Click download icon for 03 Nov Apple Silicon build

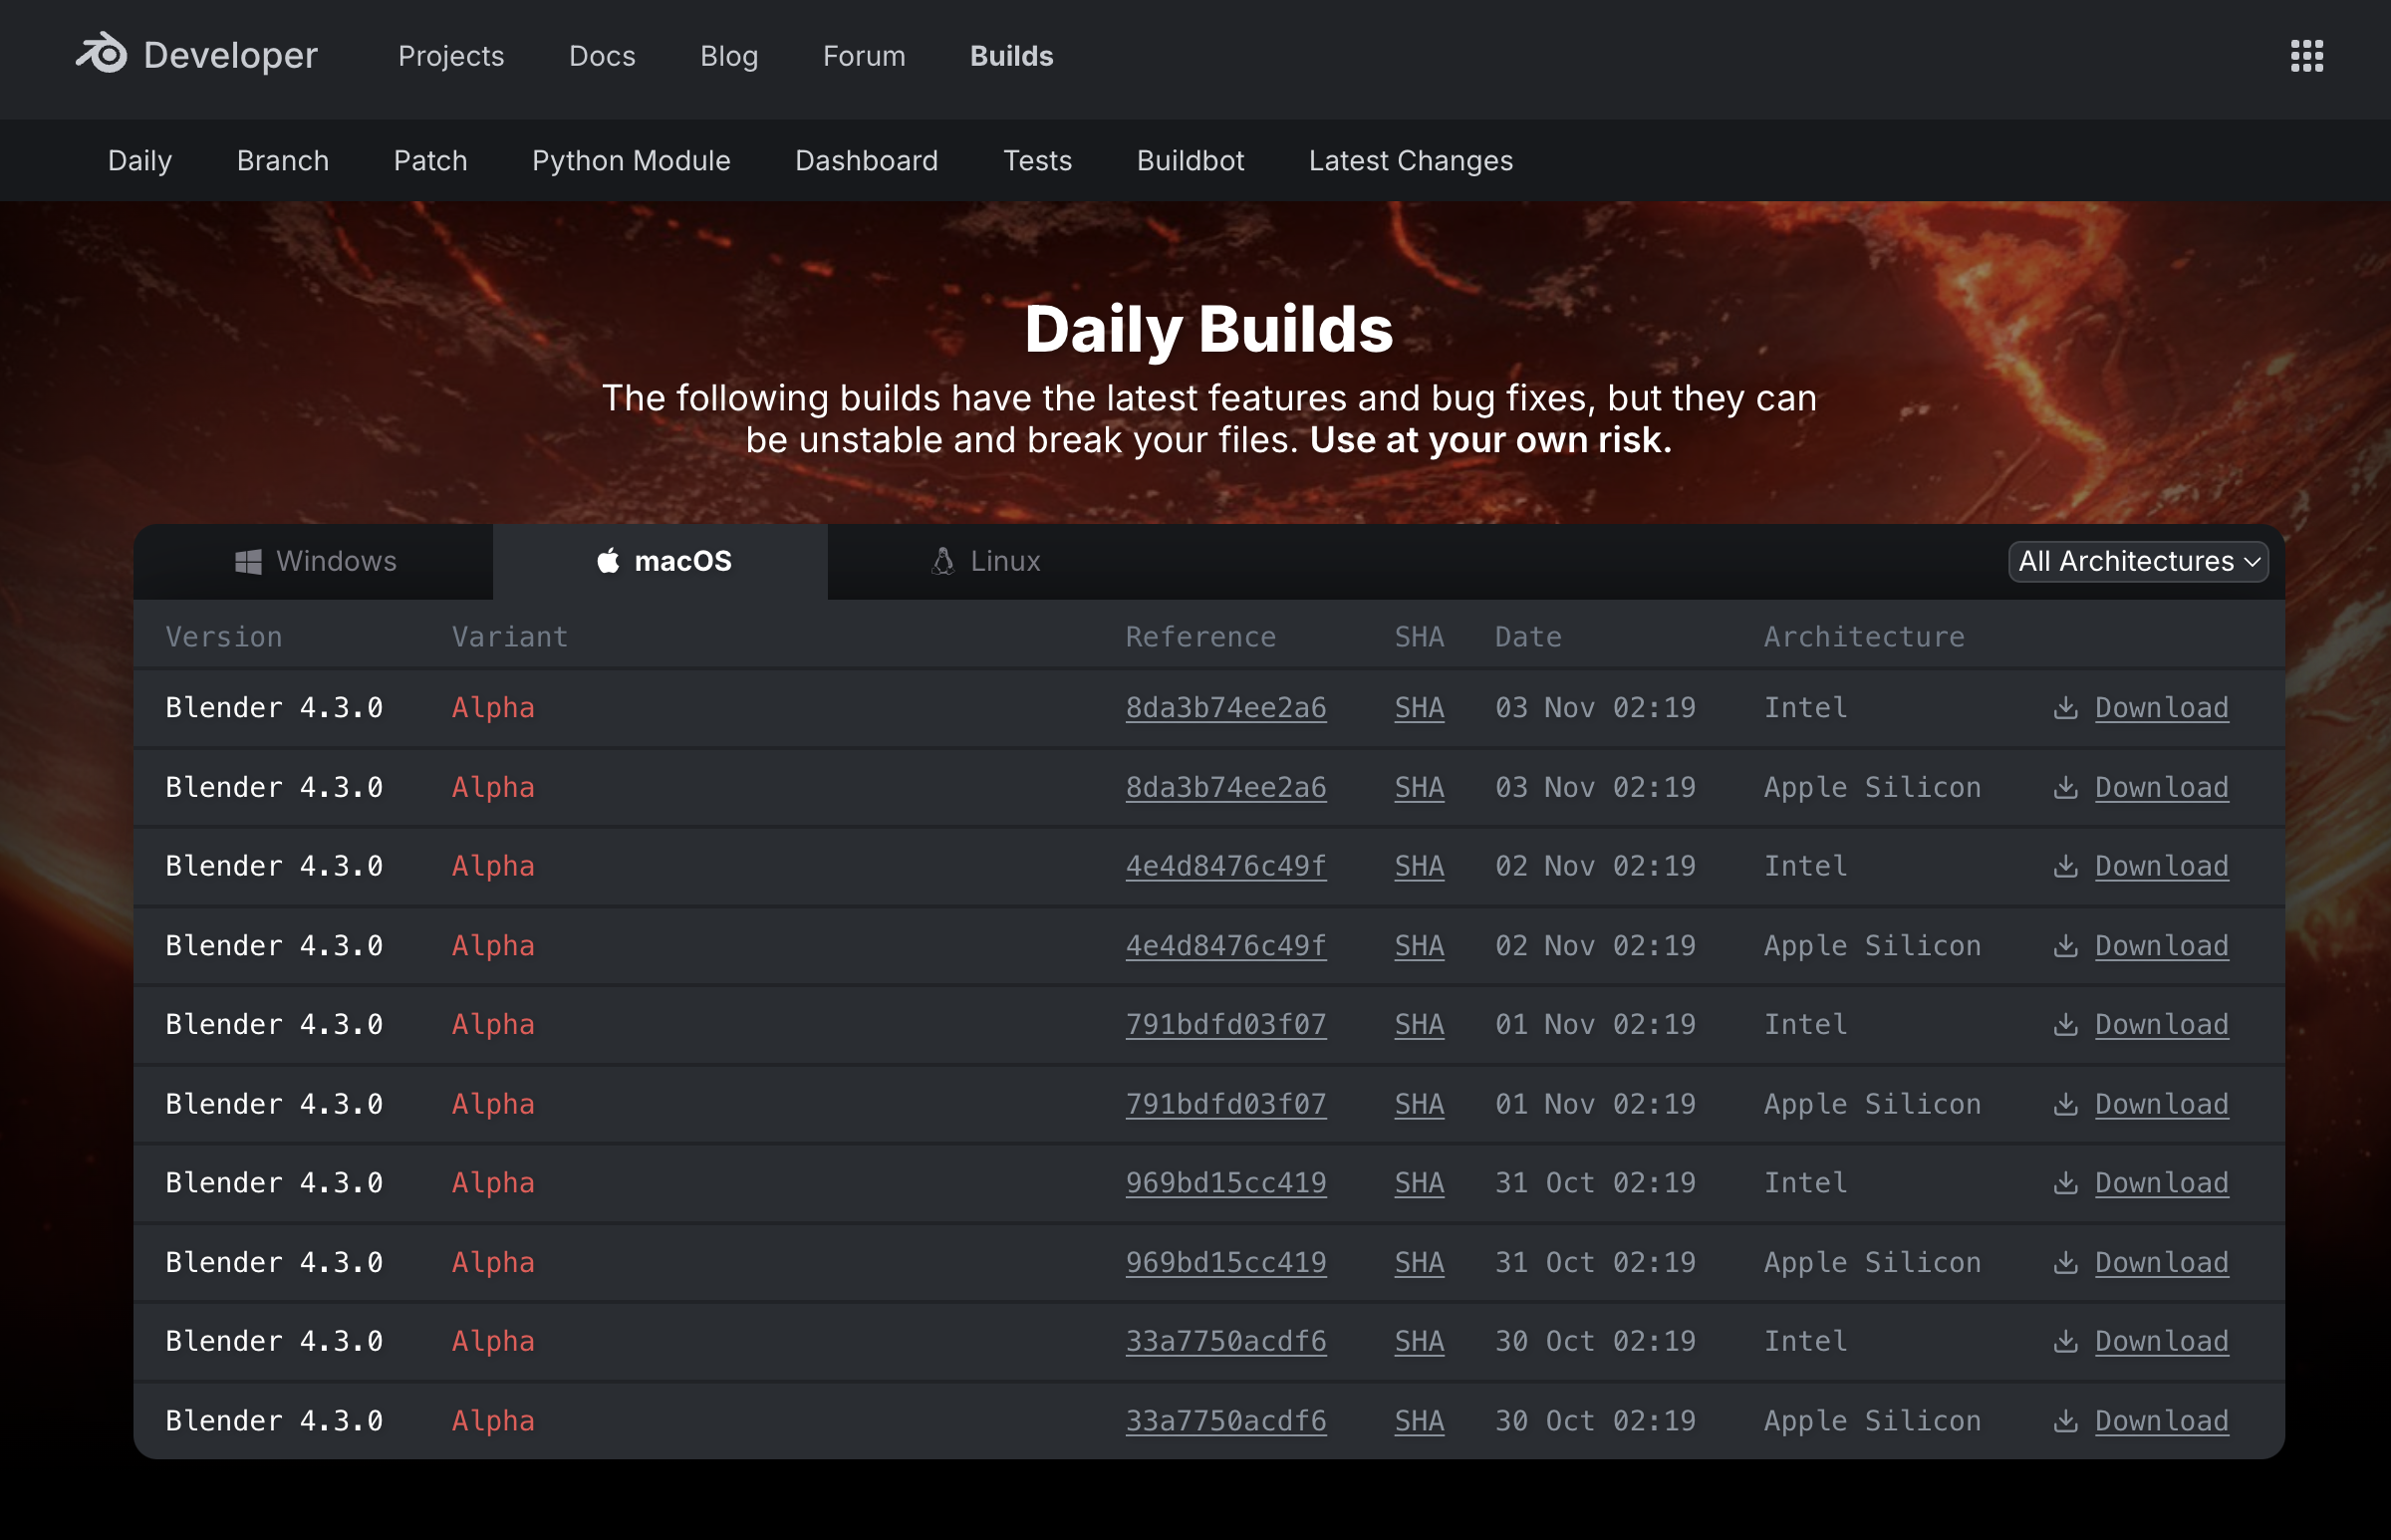(x=2065, y=788)
